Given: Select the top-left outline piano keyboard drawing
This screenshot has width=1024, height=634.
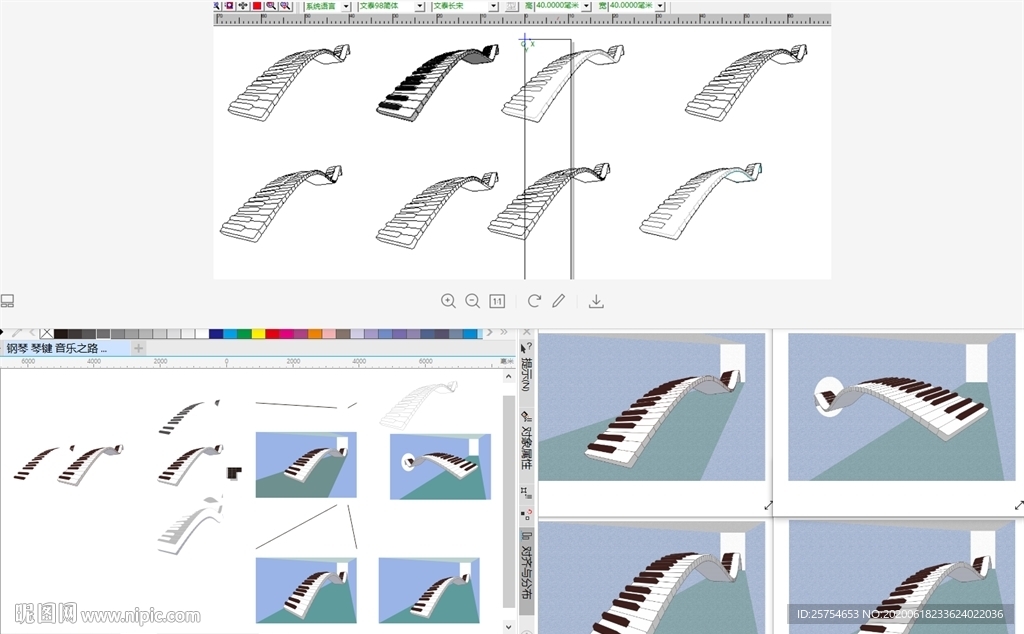Looking at the screenshot, I should (x=289, y=82).
